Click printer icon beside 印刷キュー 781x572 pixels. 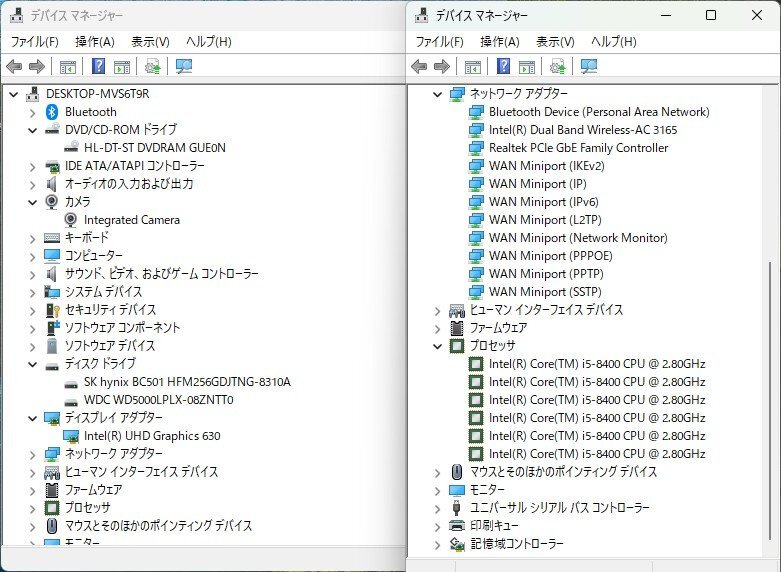pos(457,526)
